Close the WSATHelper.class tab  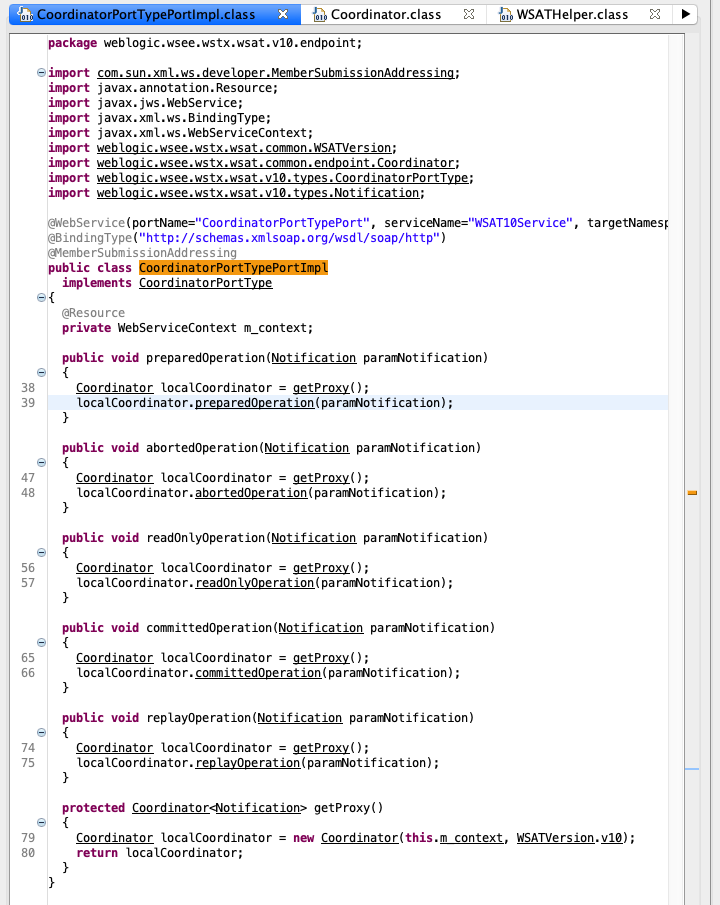(655, 14)
